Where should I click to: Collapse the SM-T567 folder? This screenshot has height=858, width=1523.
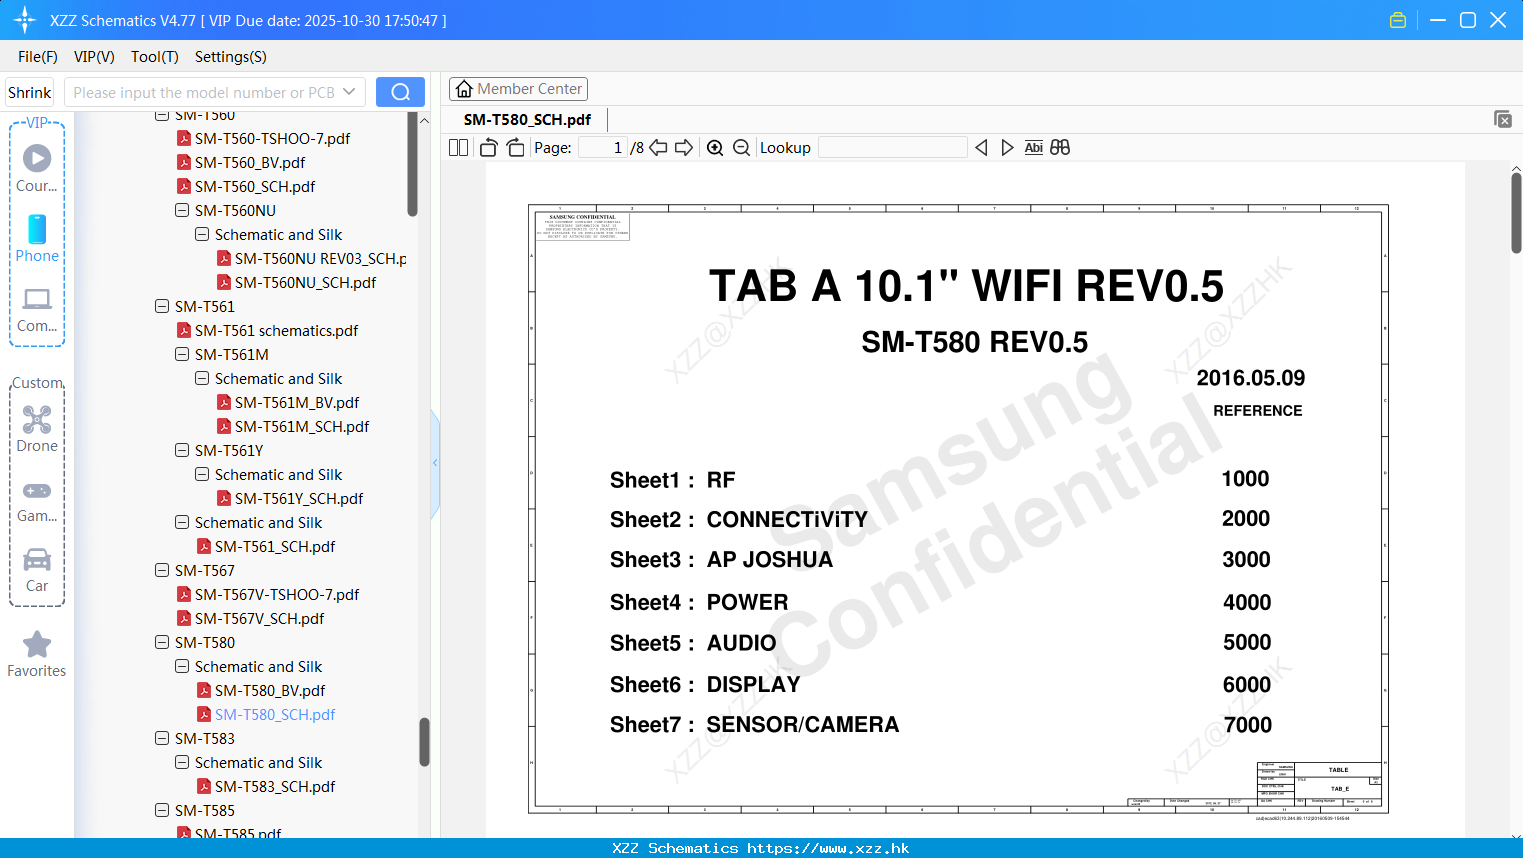point(162,570)
